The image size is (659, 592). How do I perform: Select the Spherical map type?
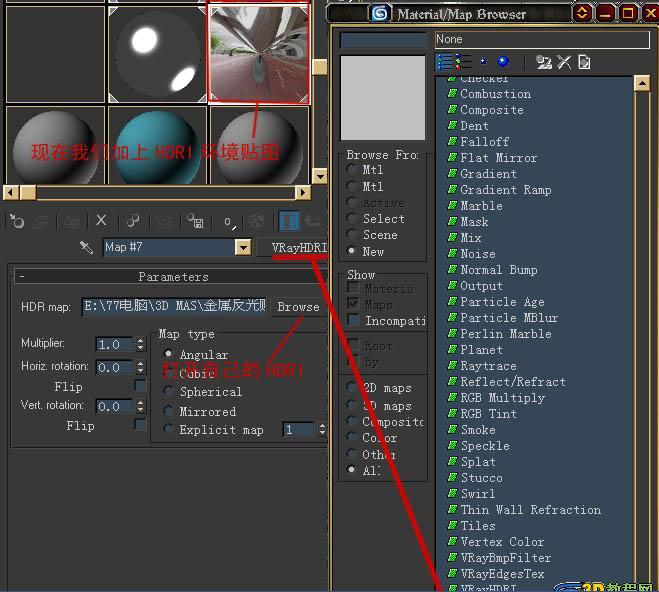pyautogui.click(x=168, y=392)
